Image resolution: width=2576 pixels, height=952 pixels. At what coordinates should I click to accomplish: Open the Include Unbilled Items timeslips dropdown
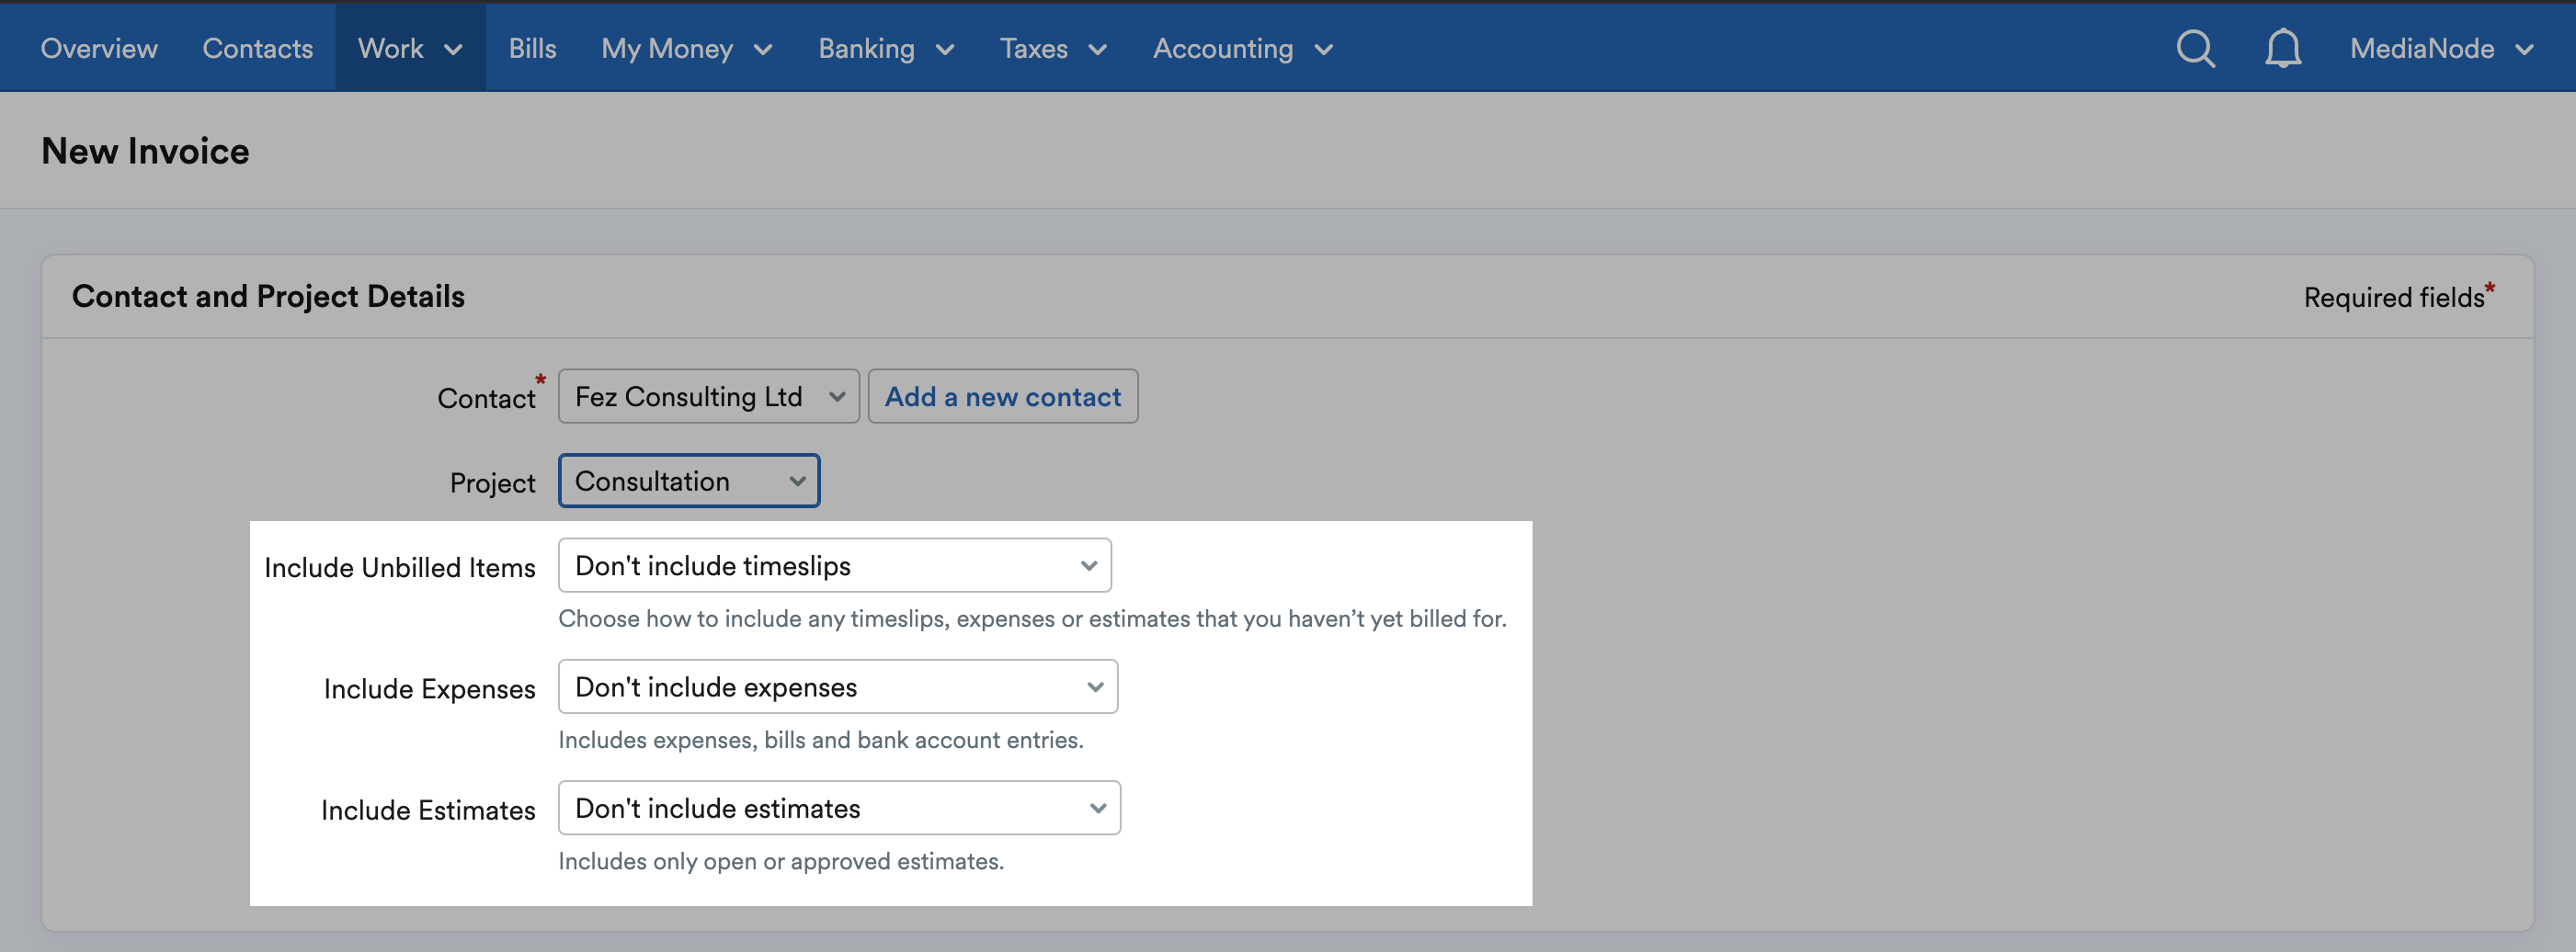834,565
